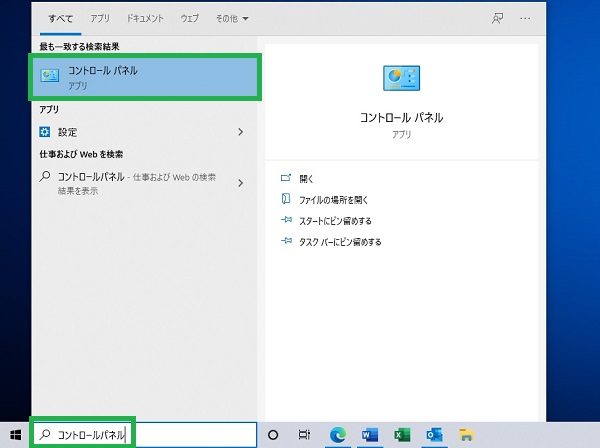Click ファイルの場所を開く action
This screenshot has width=600, height=448.
[x=333, y=200]
